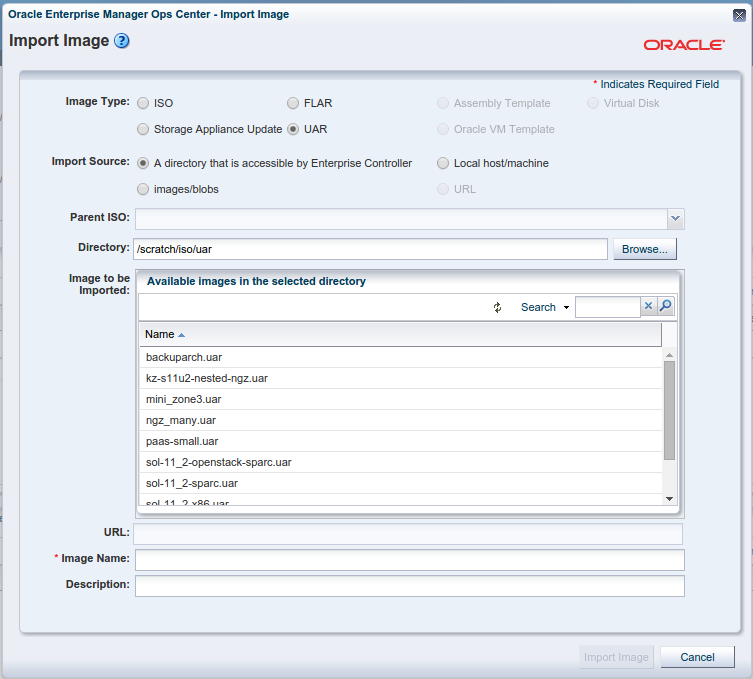The image size is (753, 679).
Task: Click the Search label link
Action: pos(538,307)
